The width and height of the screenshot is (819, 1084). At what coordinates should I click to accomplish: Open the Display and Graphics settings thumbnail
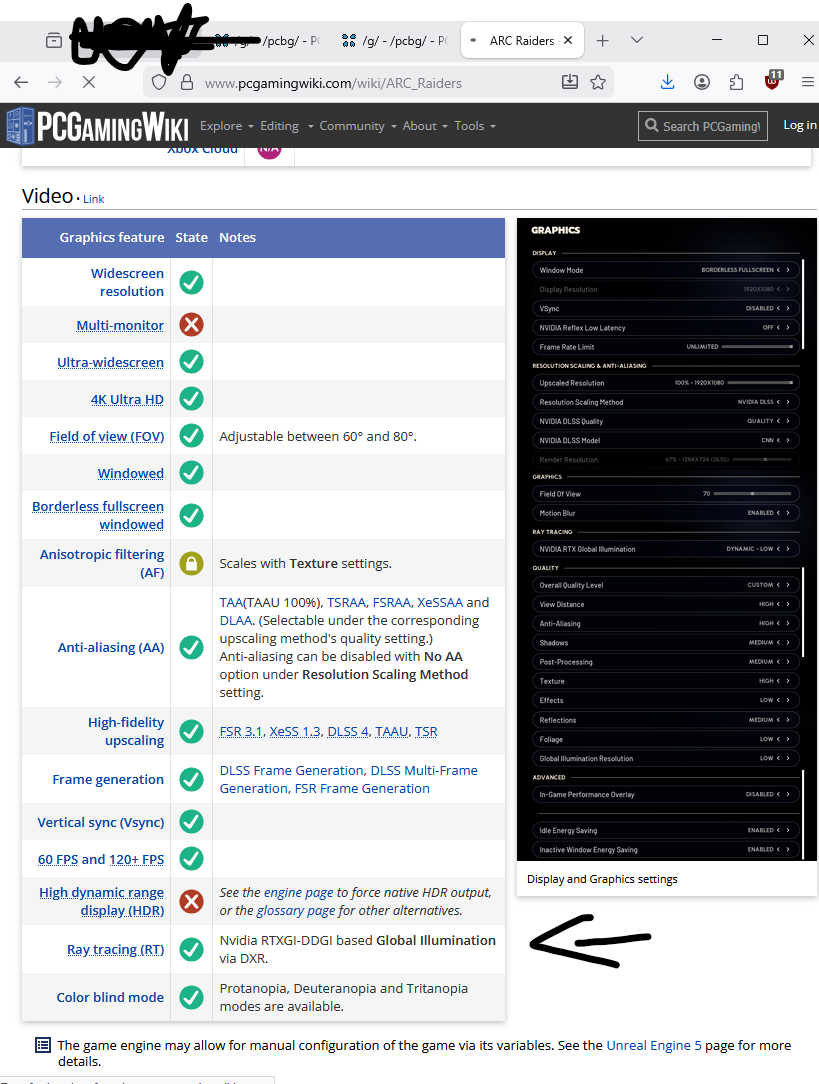pyautogui.click(x=667, y=539)
